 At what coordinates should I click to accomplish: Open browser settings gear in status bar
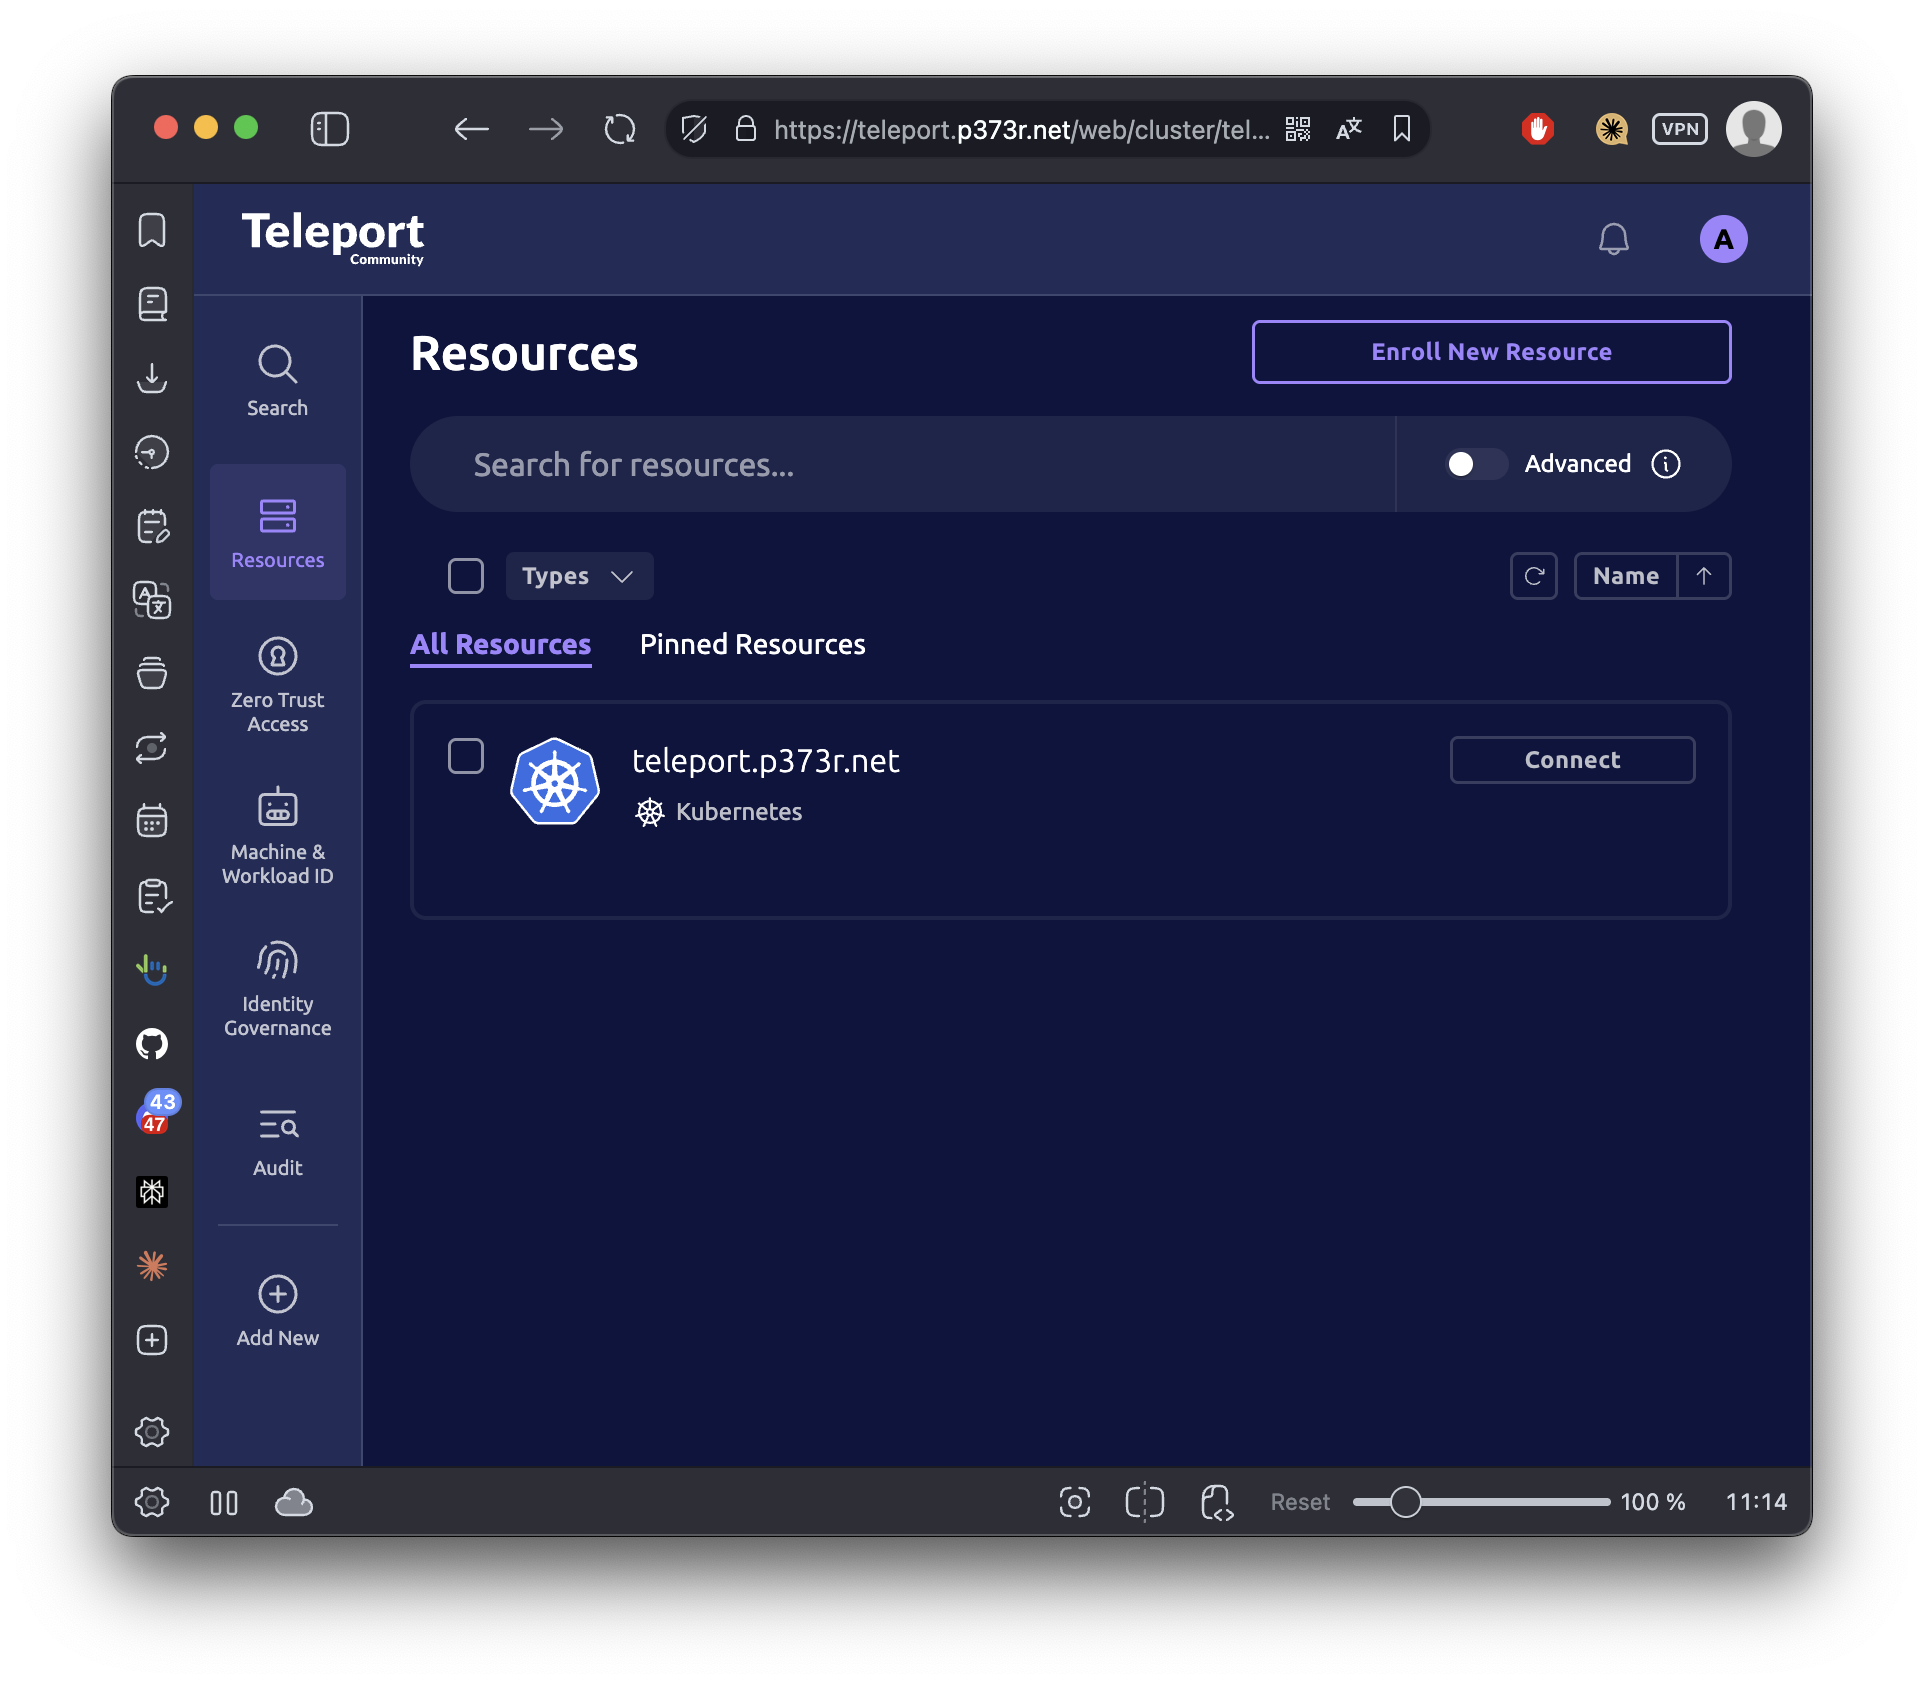point(152,1502)
